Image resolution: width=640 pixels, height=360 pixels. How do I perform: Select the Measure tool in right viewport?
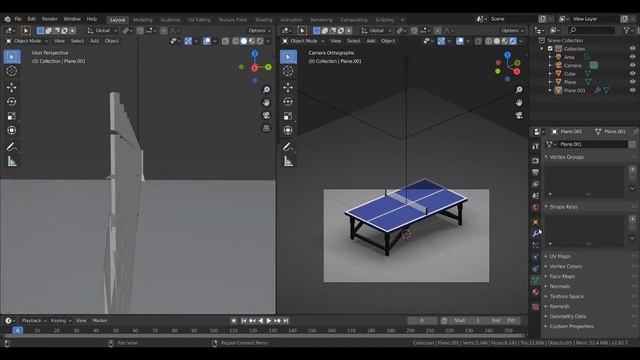pyautogui.click(x=288, y=162)
